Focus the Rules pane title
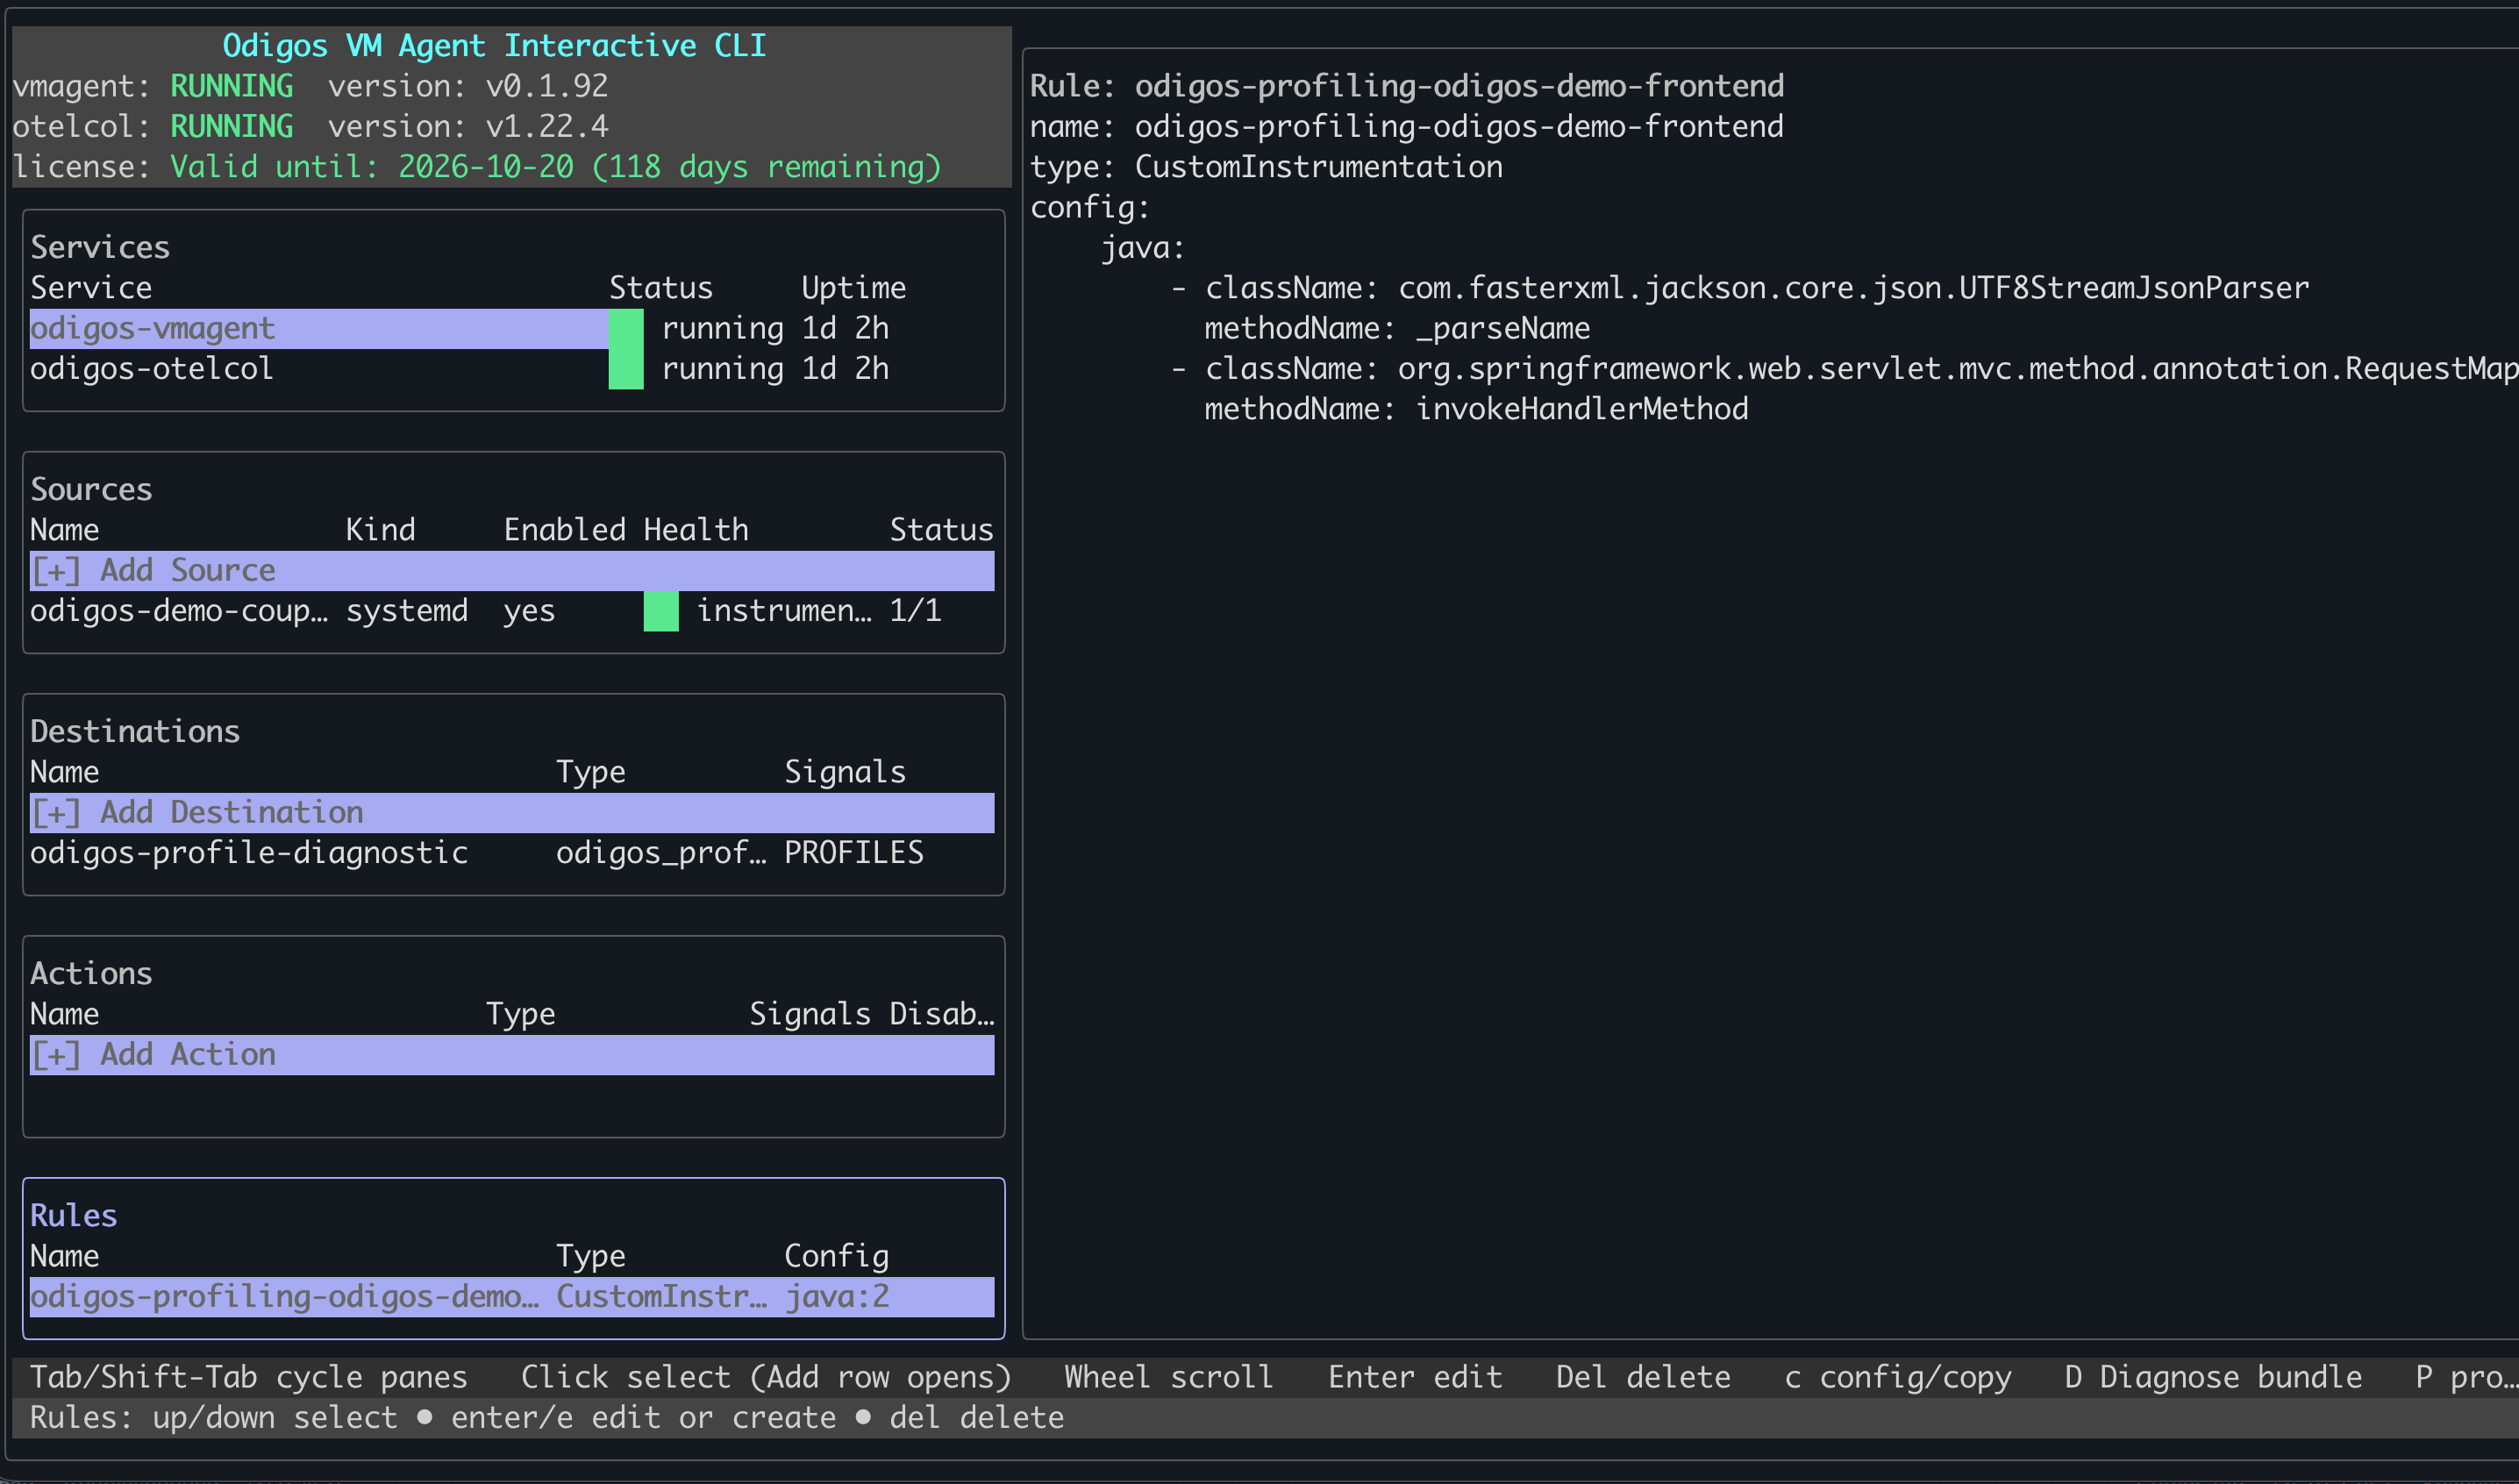The height and width of the screenshot is (1484, 2519). pos(74,1215)
